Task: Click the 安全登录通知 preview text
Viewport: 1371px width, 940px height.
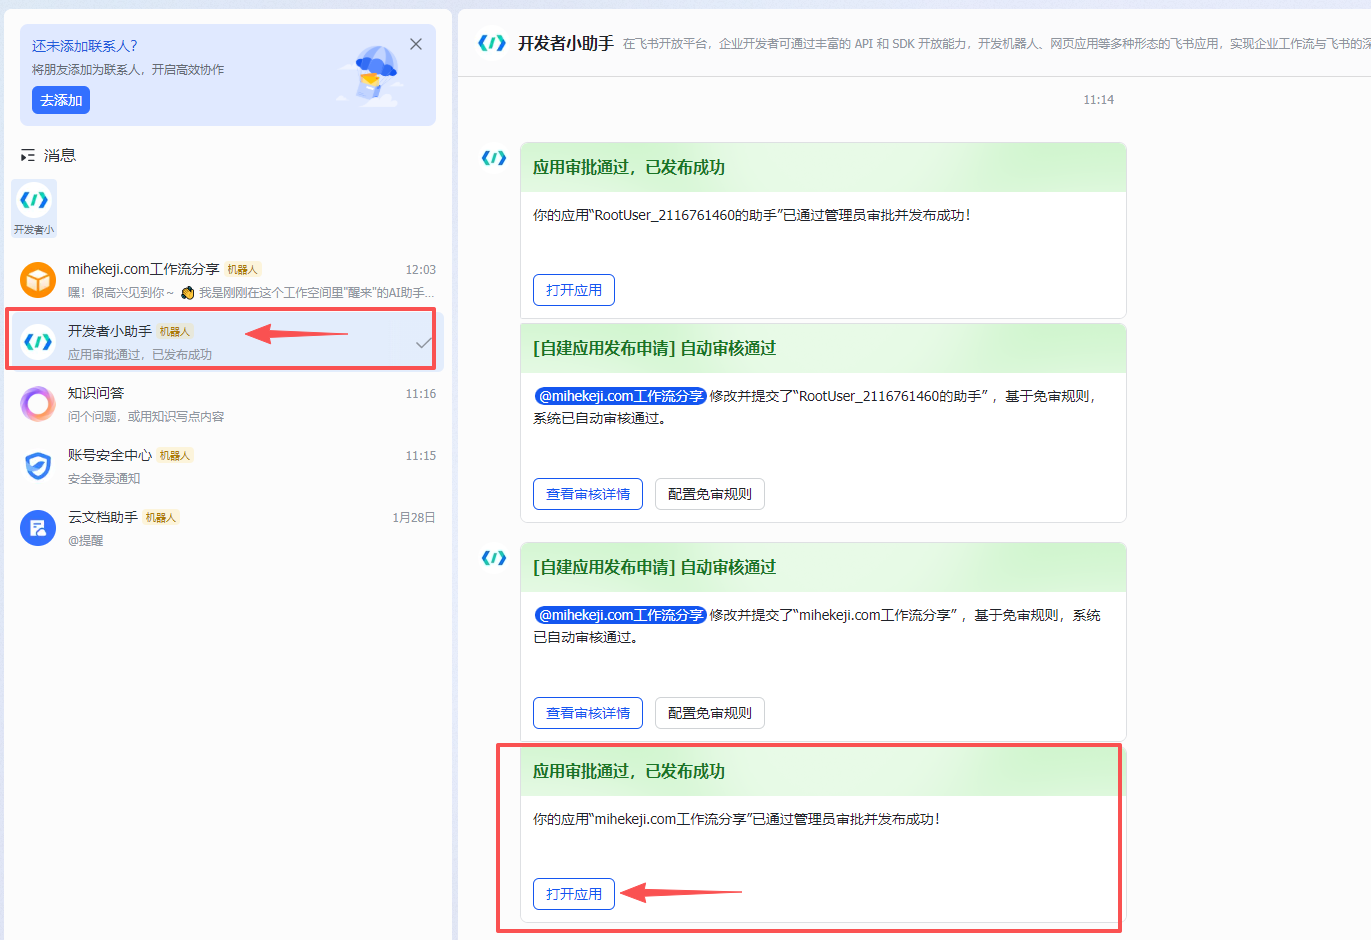Action: 104,479
